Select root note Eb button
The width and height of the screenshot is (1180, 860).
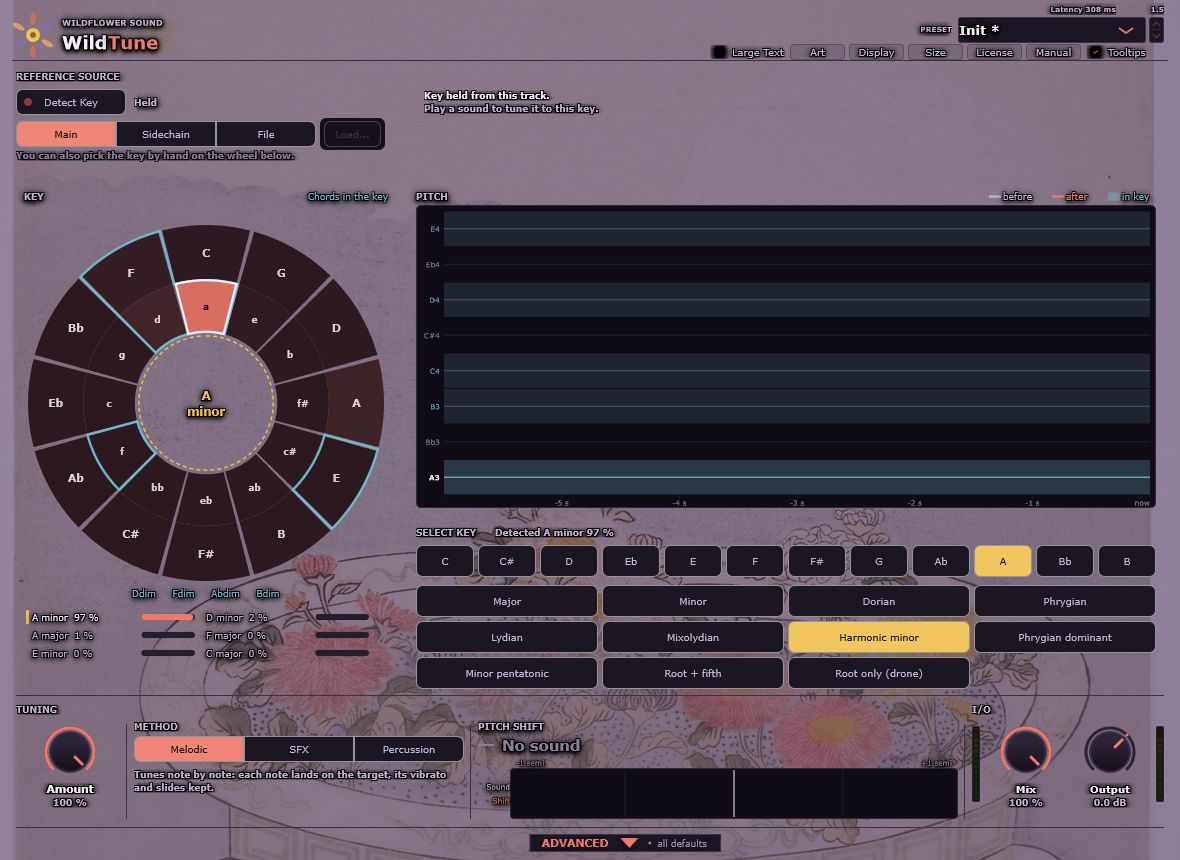tap(631, 561)
